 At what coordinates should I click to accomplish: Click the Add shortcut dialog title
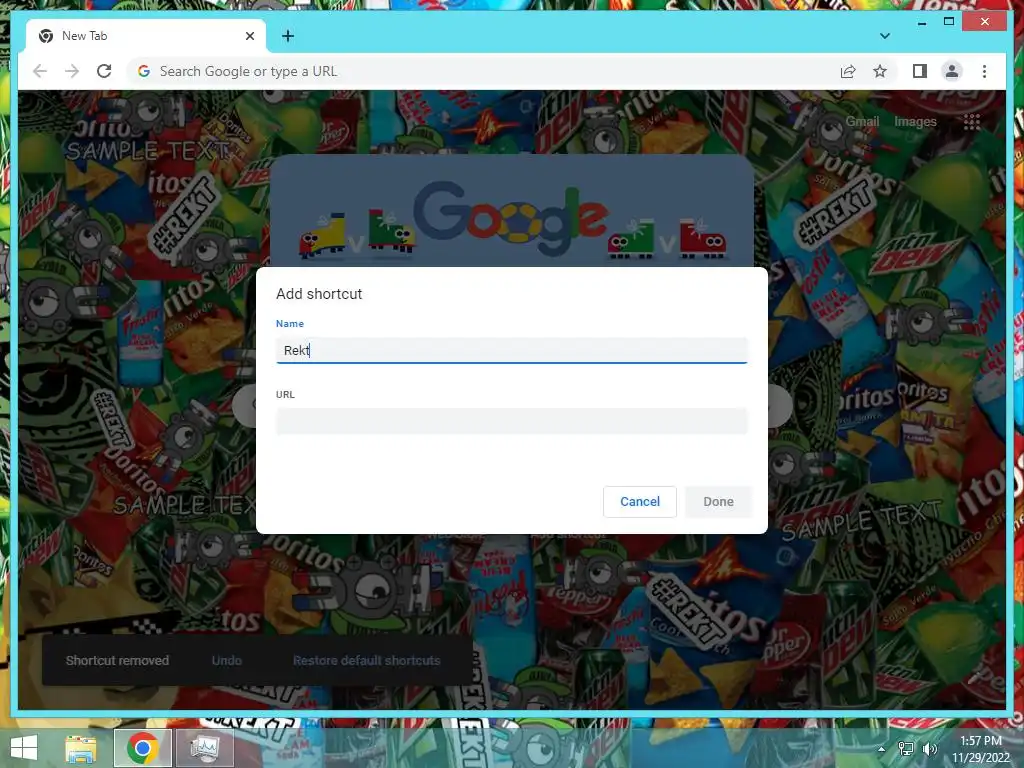point(319,294)
